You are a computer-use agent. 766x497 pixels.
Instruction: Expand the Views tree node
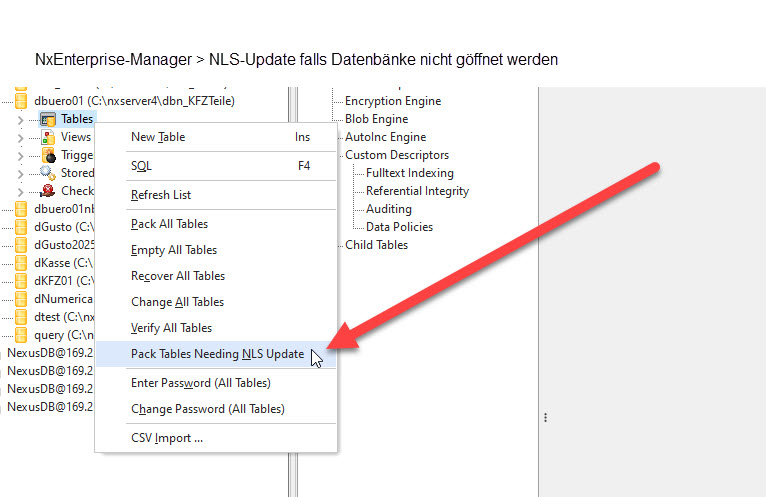tap(20, 137)
